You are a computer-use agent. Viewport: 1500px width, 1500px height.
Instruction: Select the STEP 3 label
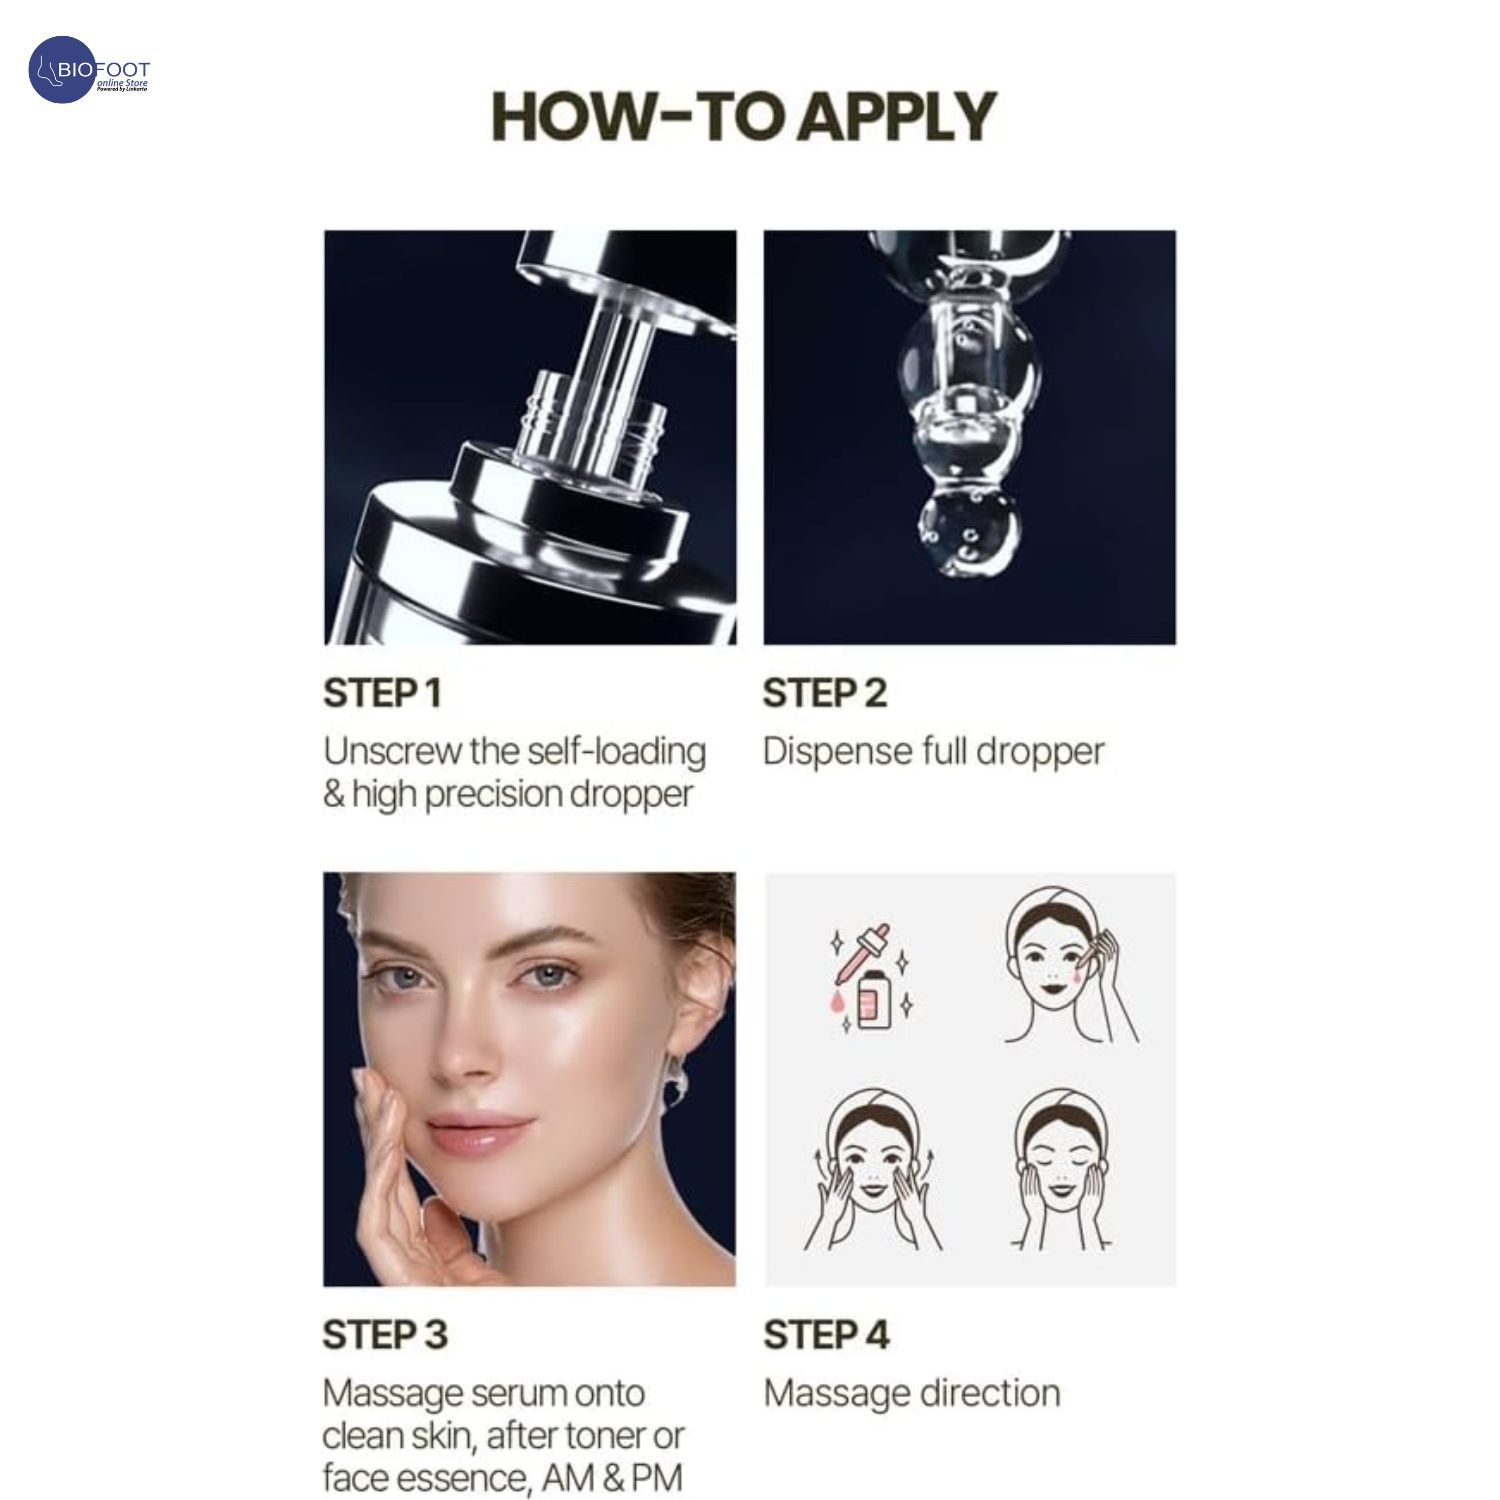(x=385, y=1335)
